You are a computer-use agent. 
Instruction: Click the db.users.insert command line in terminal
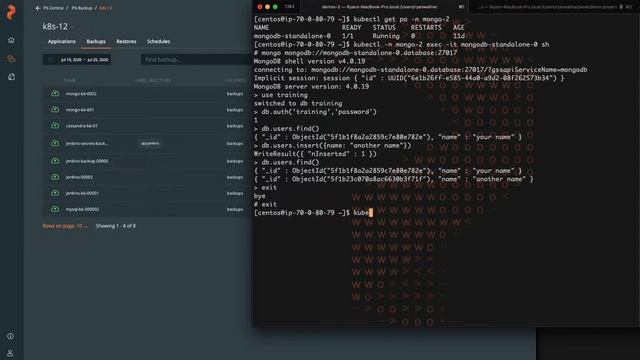coord(333,146)
